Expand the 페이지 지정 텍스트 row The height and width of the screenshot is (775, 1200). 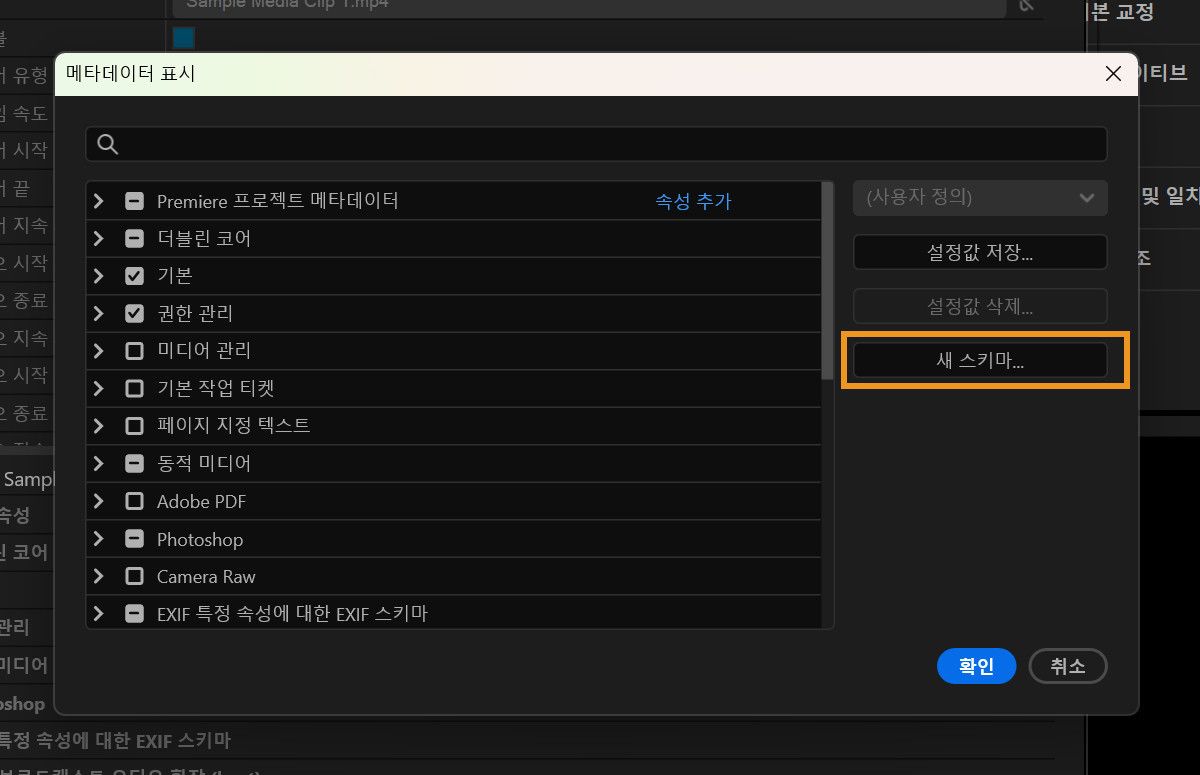(x=98, y=426)
